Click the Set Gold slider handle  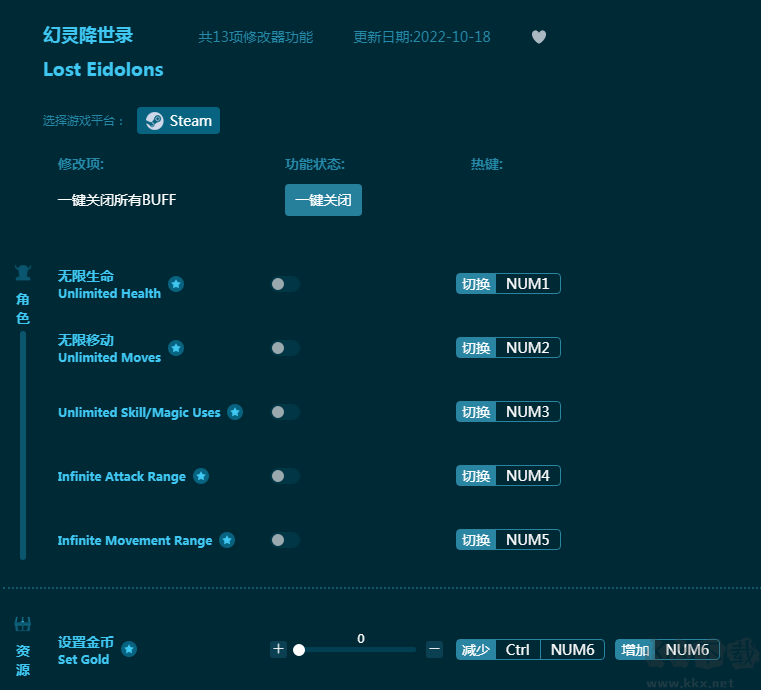pos(299,650)
